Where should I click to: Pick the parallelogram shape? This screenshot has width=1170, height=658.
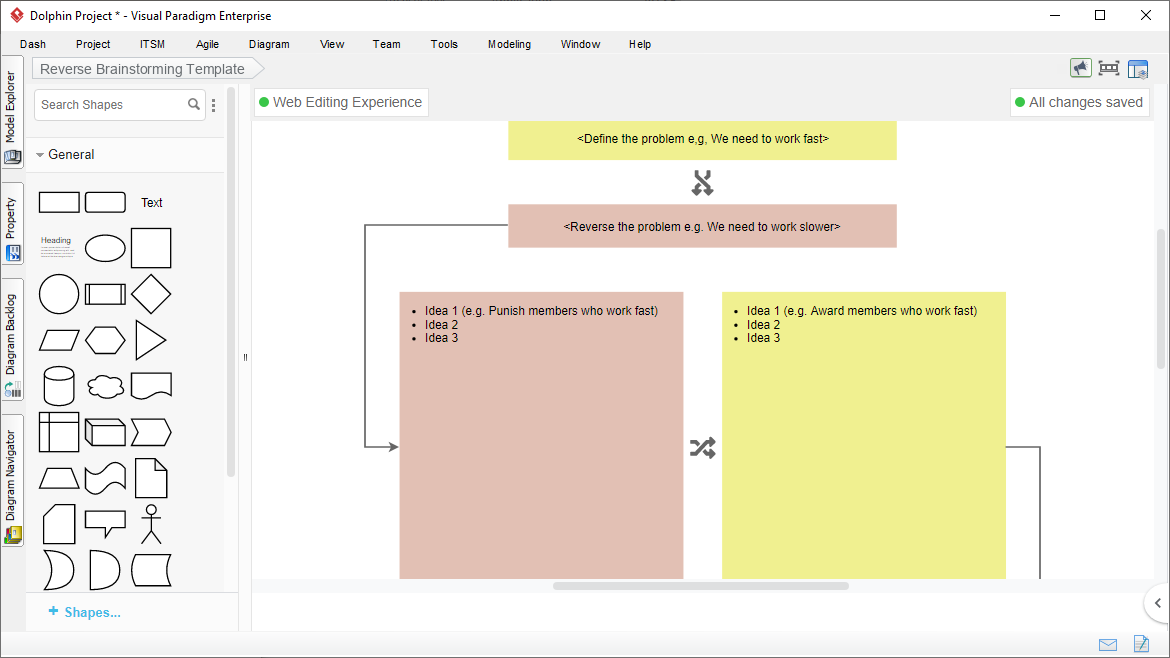(x=59, y=340)
